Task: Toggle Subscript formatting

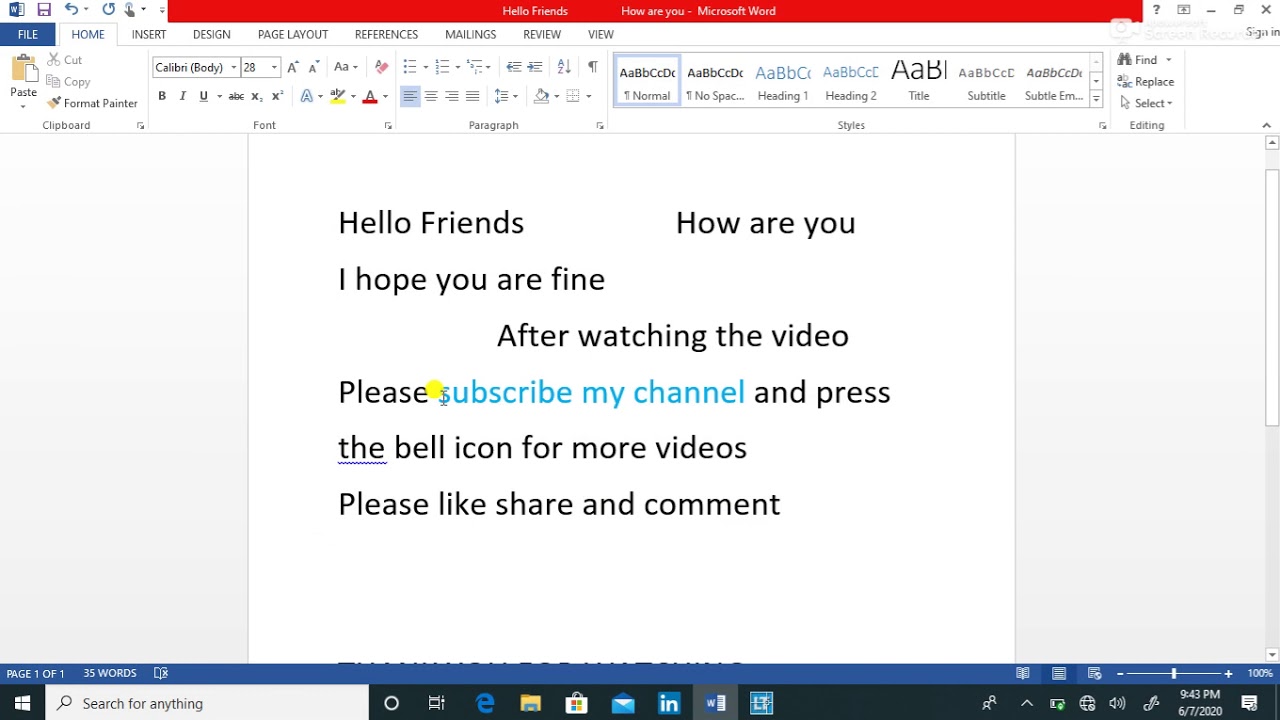Action: [x=257, y=96]
